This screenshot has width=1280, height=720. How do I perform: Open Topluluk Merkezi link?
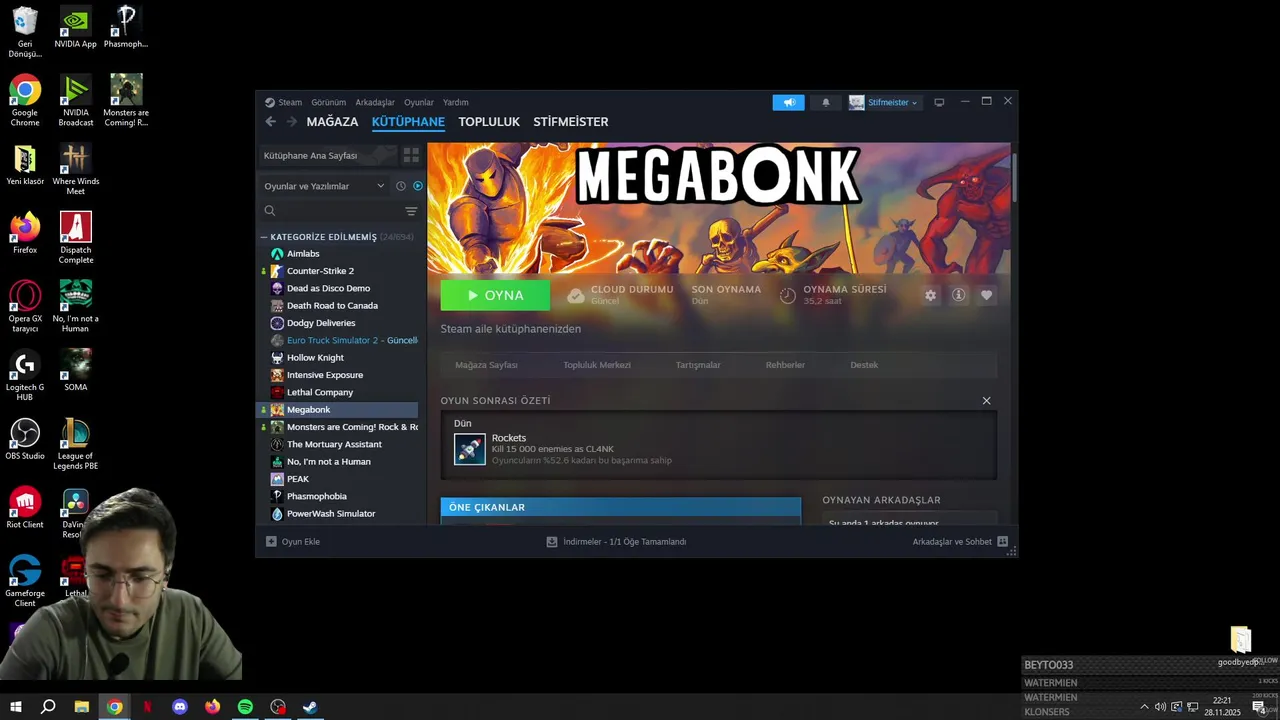[597, 365]
